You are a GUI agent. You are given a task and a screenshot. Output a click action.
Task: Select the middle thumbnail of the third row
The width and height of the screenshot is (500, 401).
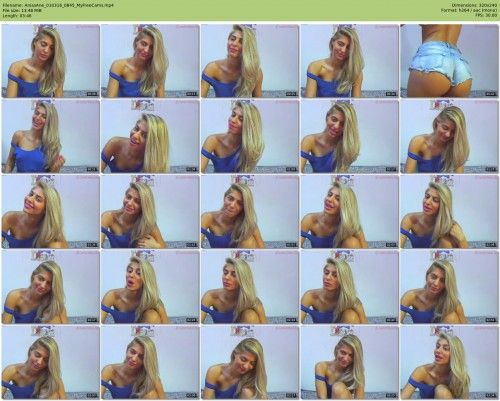250,211
